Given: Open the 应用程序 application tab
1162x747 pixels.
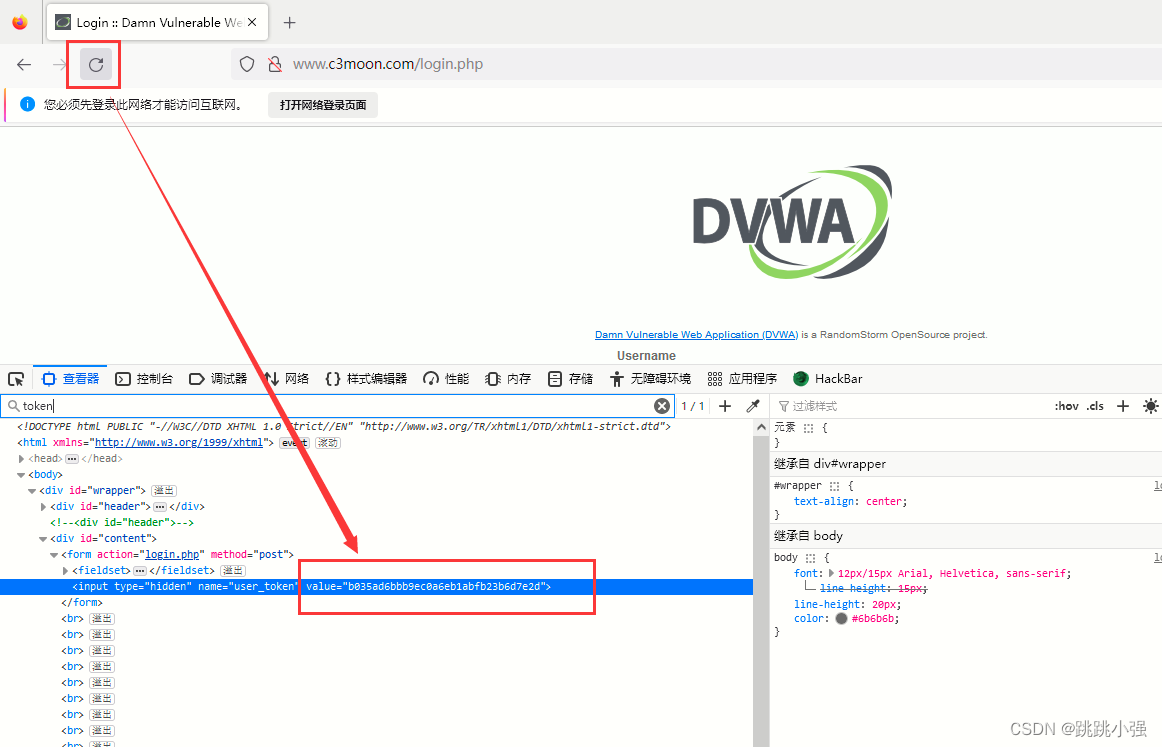Looking at the screenshot, I should coord(742,379).
